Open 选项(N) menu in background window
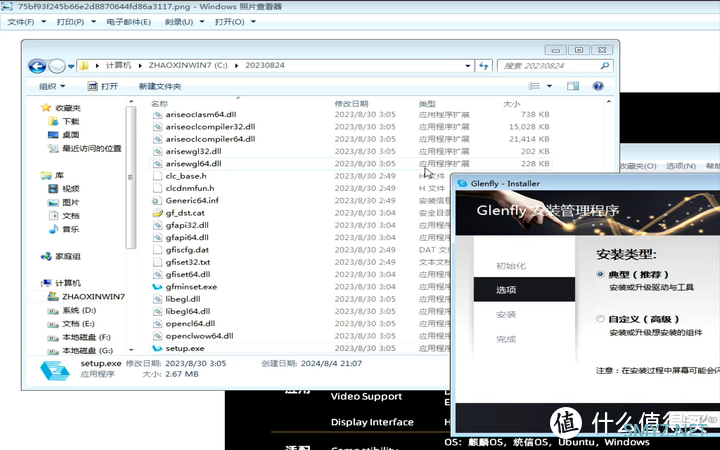This screenshot has height=450, width=720. pyautogui.click(x=681, y=166)
